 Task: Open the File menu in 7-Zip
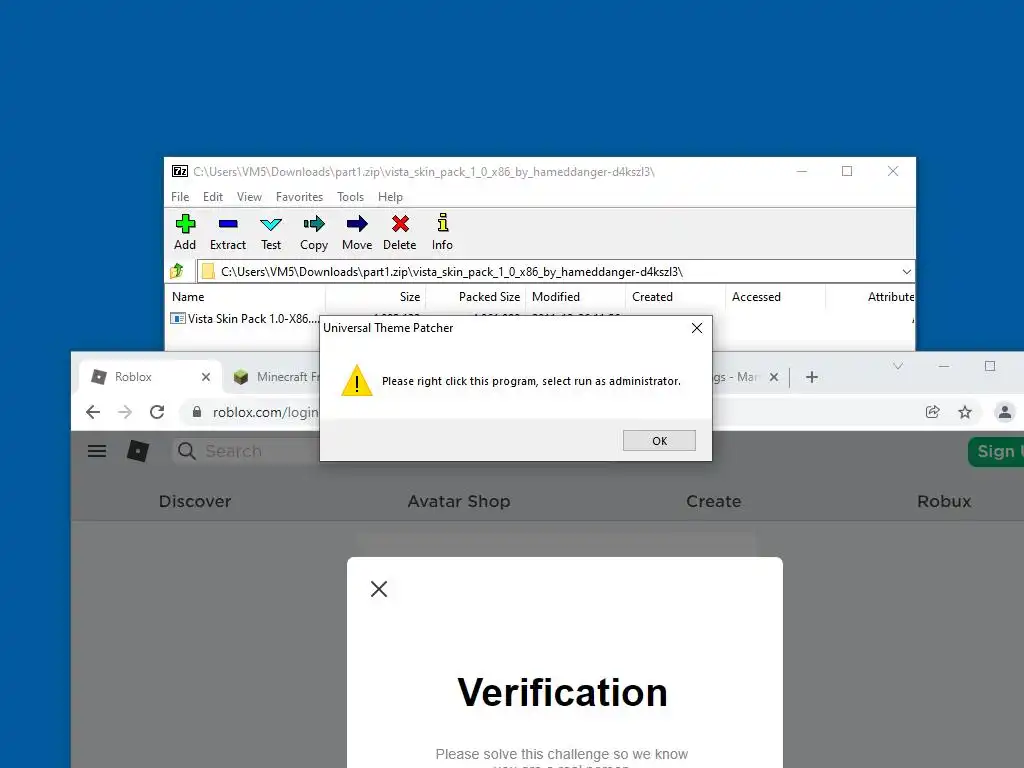[180, 197]
